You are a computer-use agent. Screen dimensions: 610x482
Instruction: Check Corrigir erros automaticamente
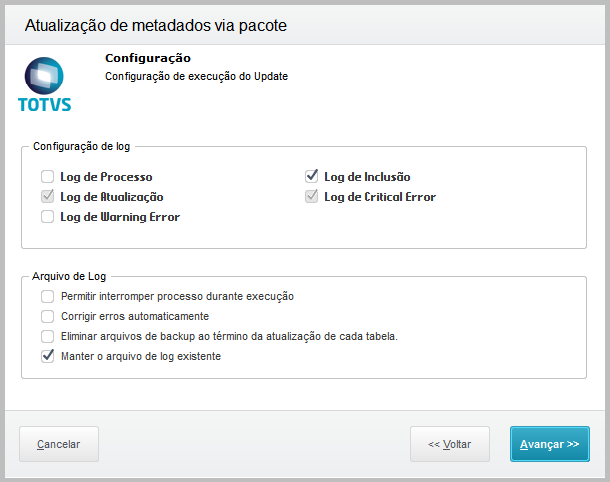[x=47, y=316]
